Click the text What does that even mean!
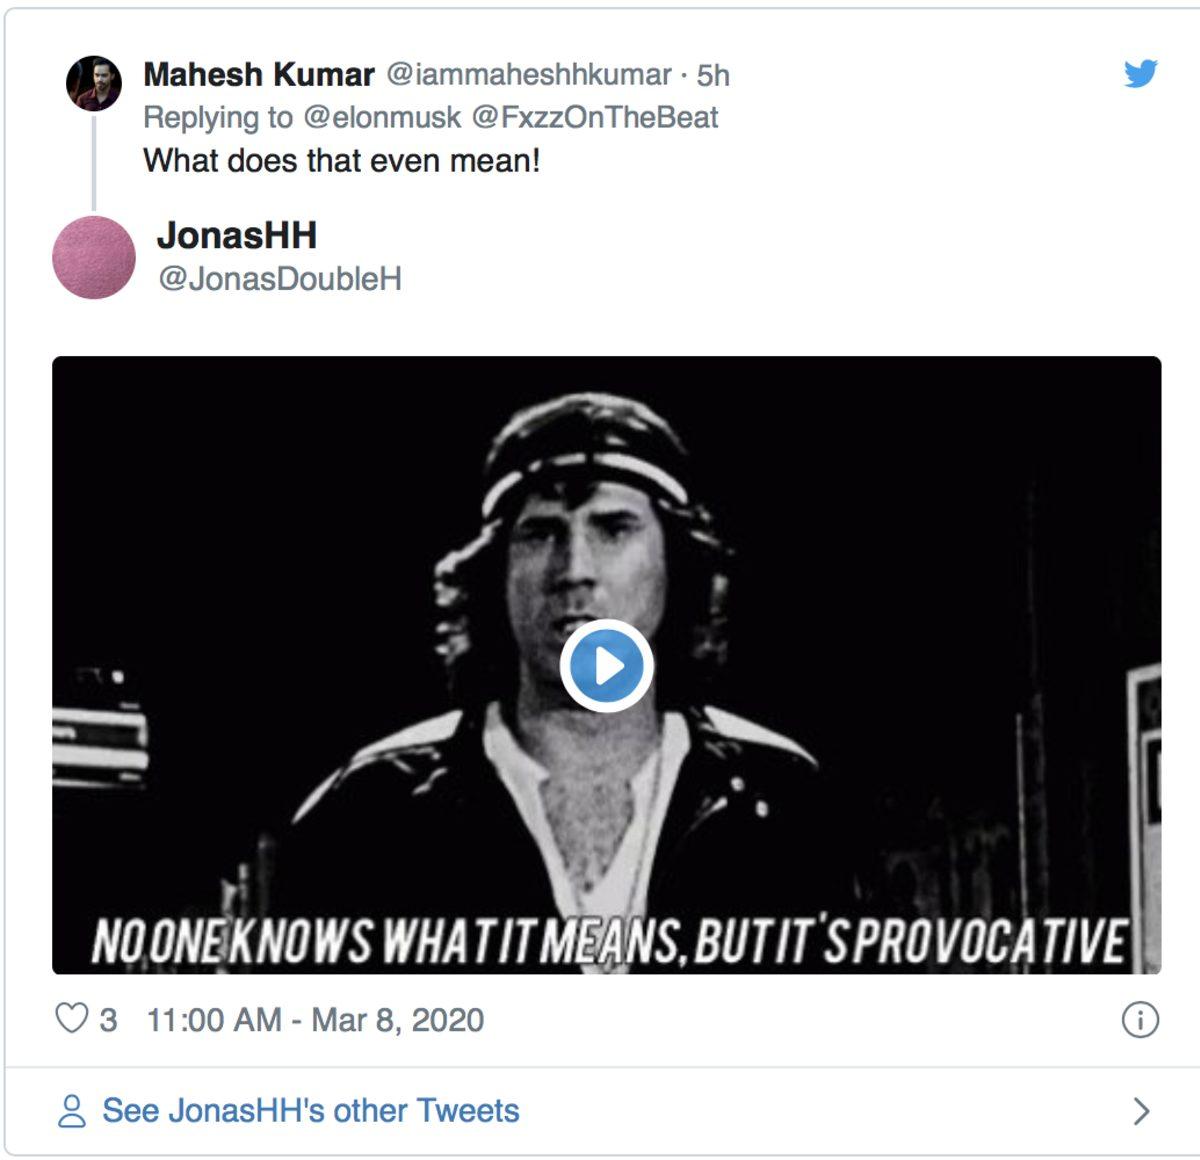The height and width of the screenshot is (1160, 1200). (341, 161)
